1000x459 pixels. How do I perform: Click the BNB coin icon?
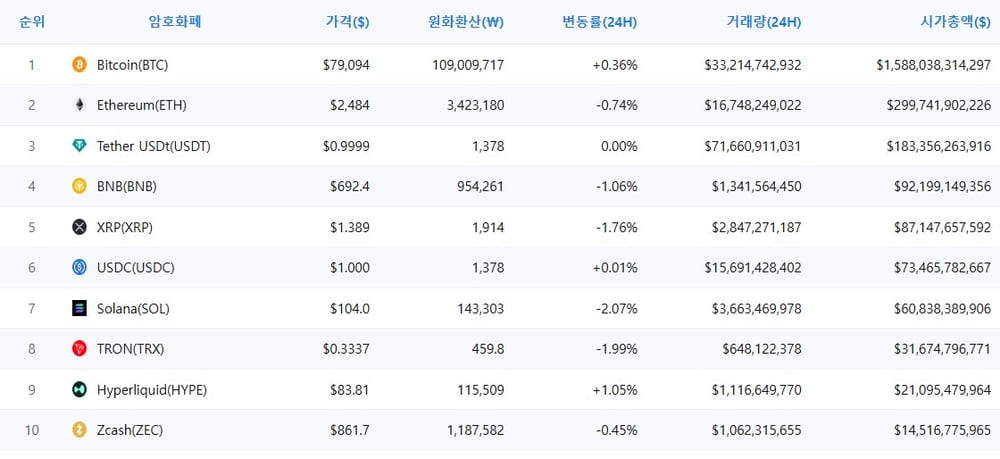coord(79,186)
